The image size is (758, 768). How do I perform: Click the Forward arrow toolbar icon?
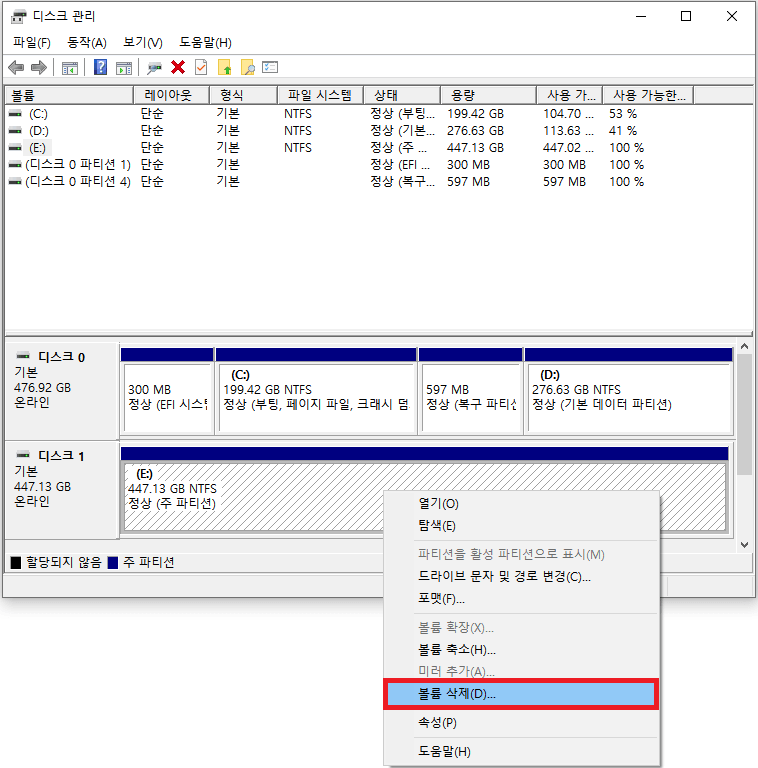[39, 68]
